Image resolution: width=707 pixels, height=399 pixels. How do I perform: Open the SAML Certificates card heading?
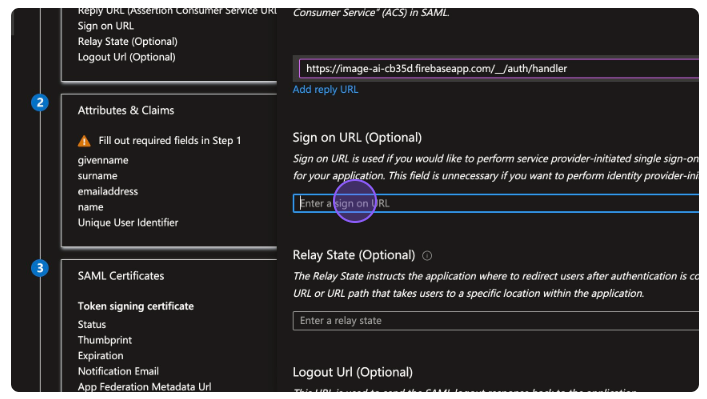pyautogui.click(x=121, y=276)
